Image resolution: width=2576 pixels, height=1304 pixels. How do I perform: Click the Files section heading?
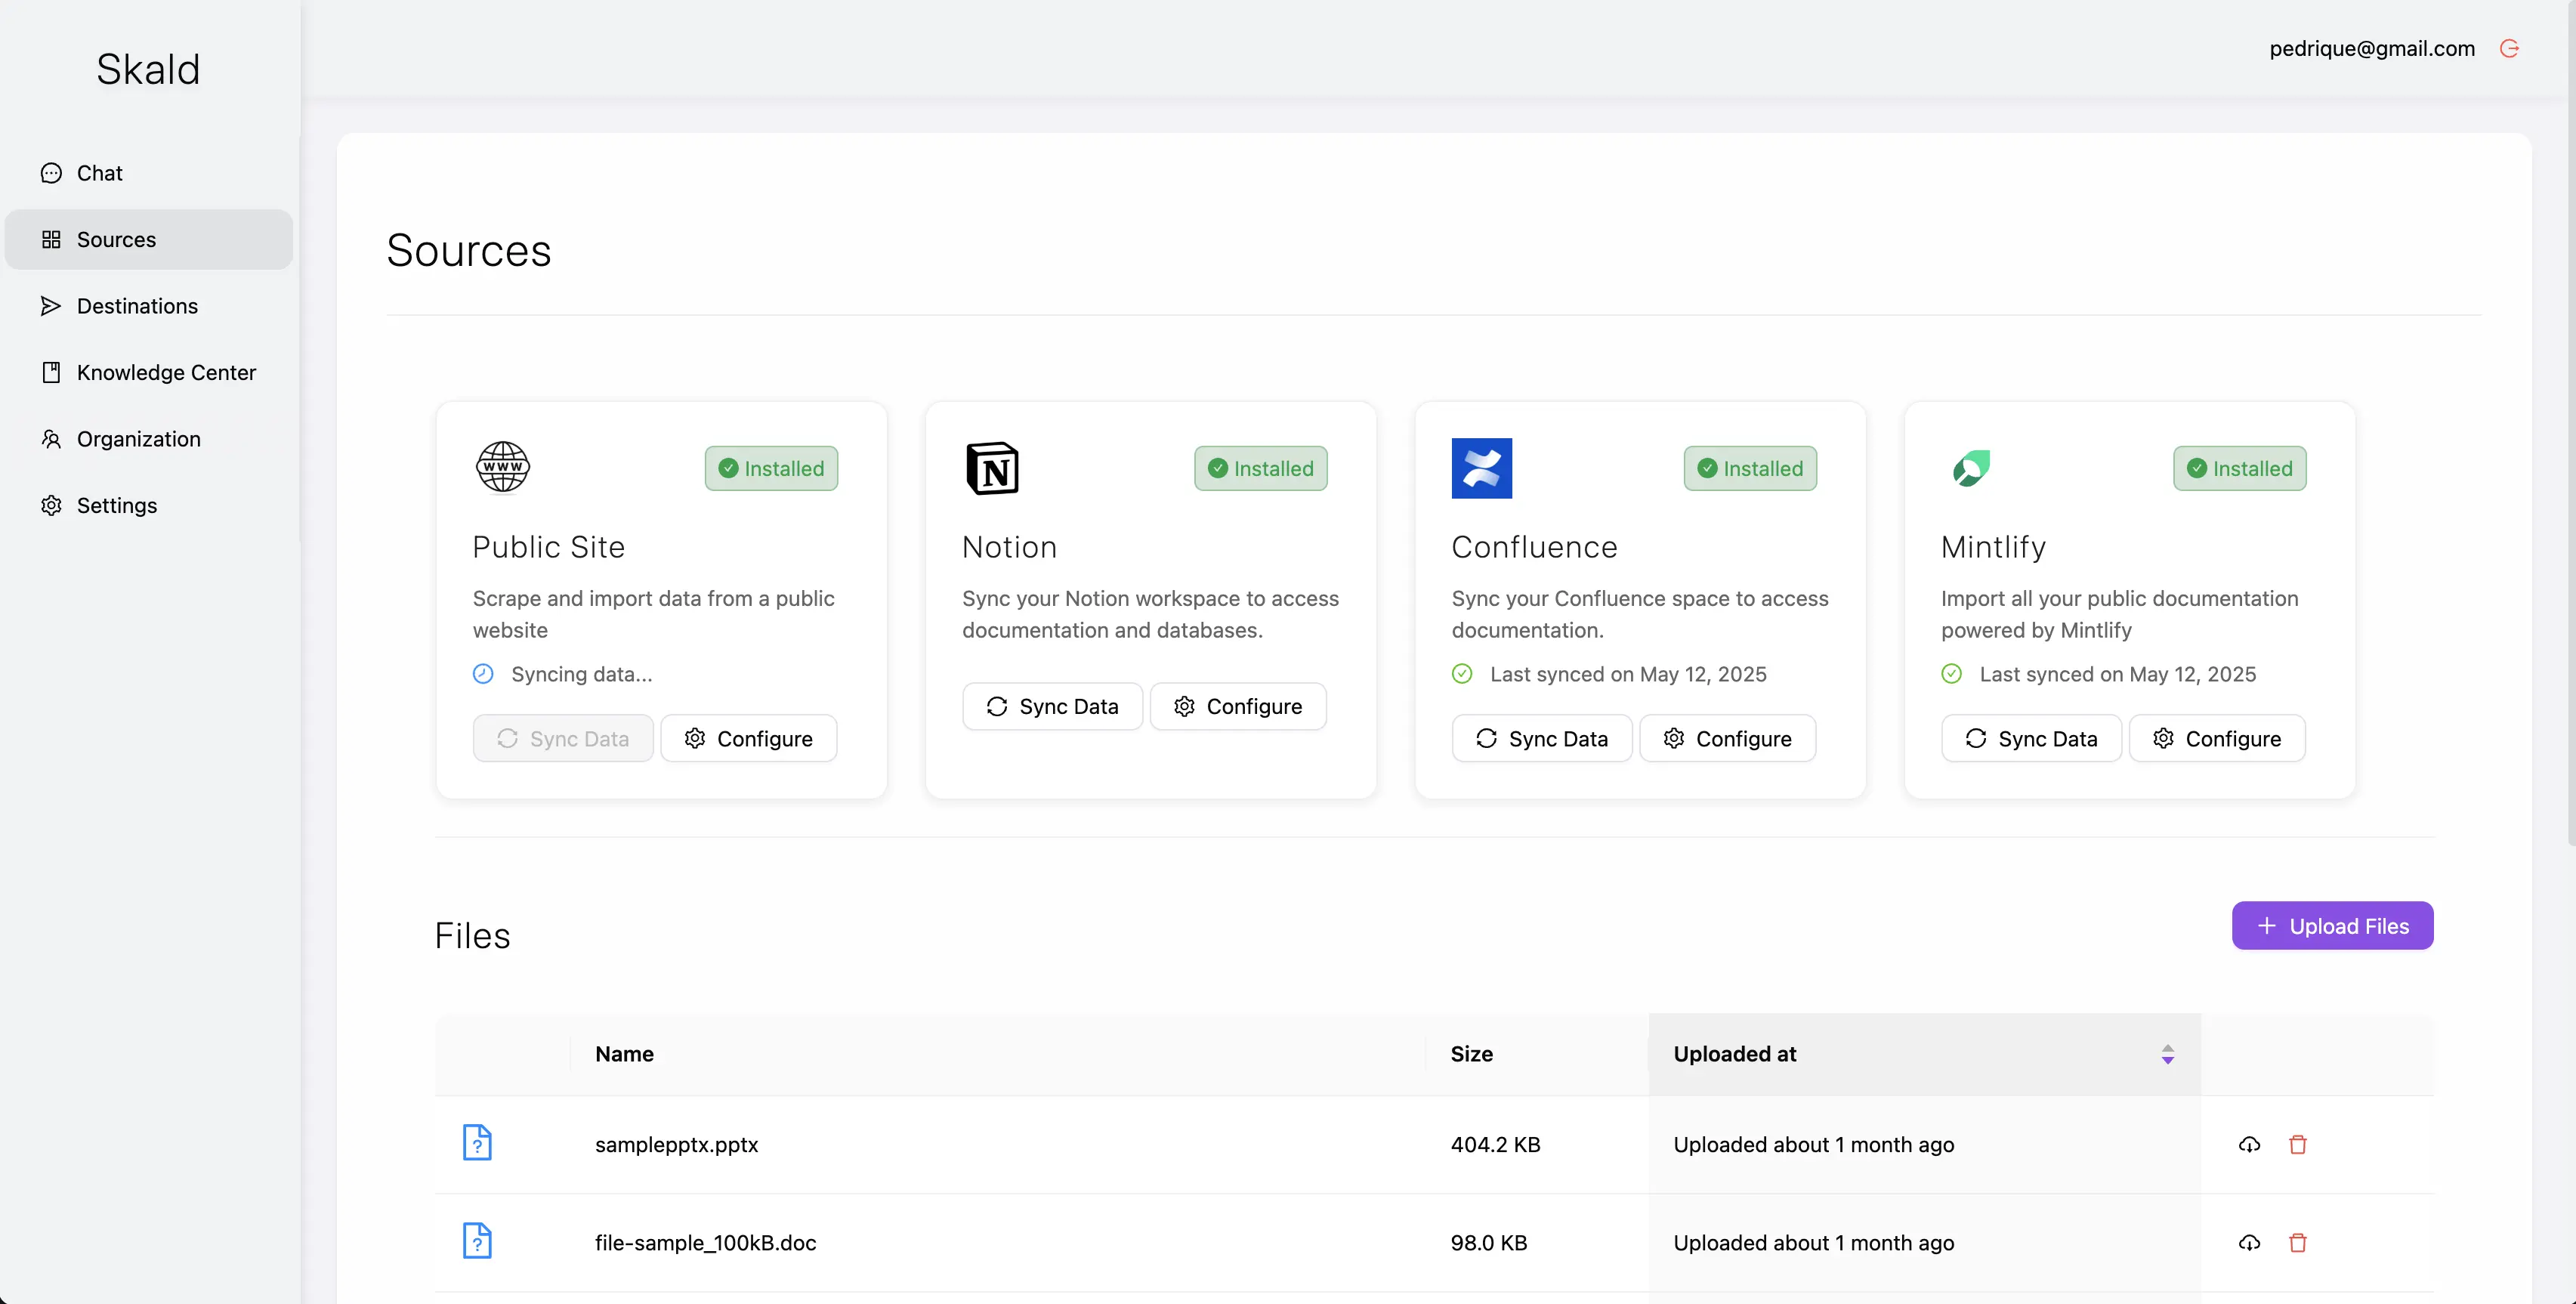coord(472,935)
